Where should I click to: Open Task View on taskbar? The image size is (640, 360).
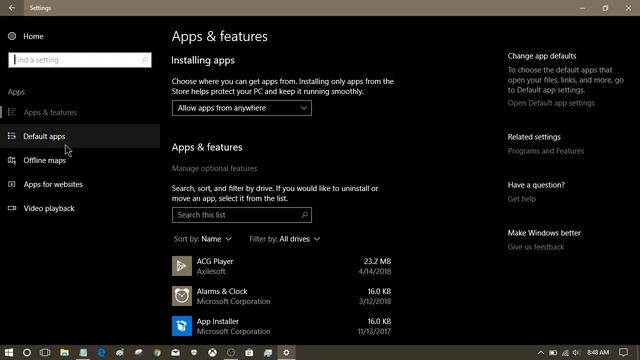coord(45,352)
